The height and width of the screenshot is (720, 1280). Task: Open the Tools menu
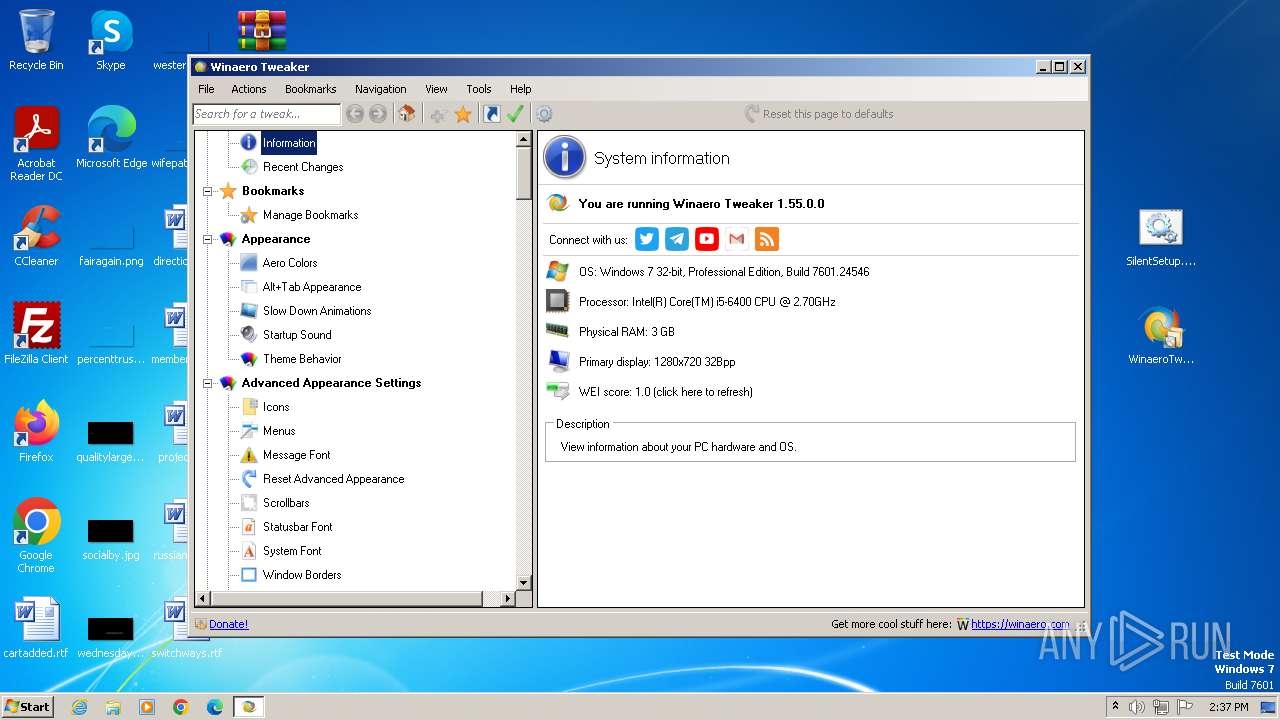click(x=479, y=89)
